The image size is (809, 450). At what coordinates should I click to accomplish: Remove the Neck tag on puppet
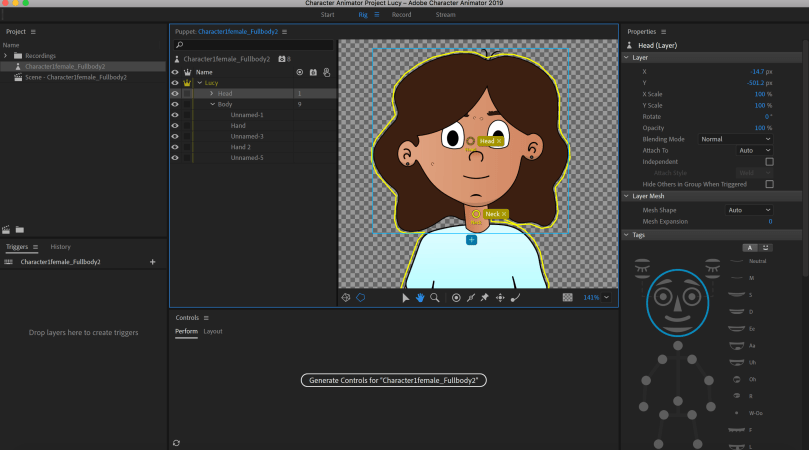(504, 214)
